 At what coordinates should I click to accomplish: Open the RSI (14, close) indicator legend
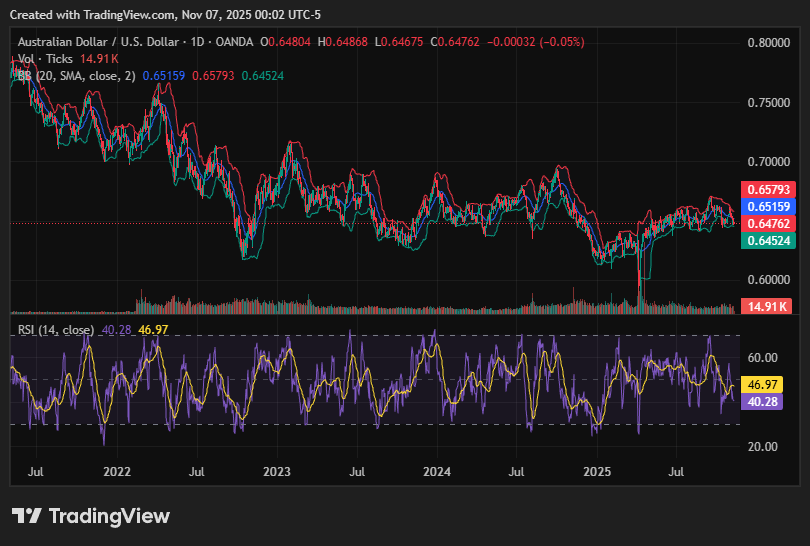[57, 330]
